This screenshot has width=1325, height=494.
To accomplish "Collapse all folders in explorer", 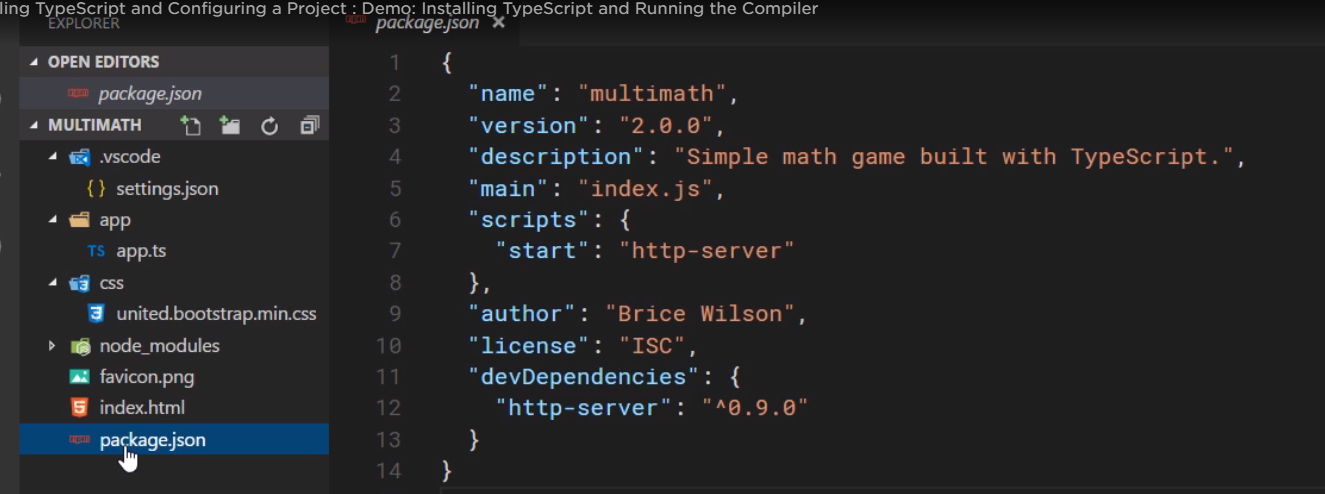I will click(x=309, y=125).
